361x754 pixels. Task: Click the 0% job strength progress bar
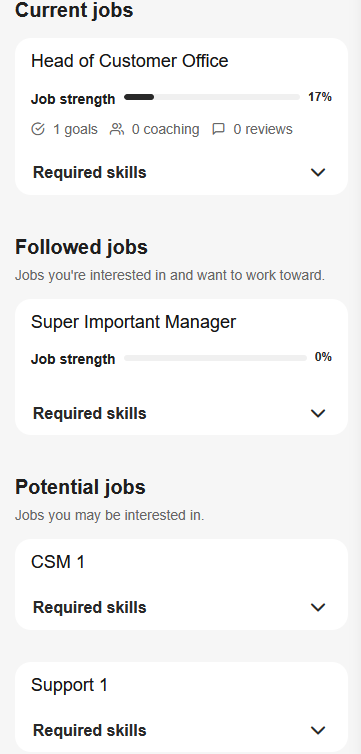[215, 358]
